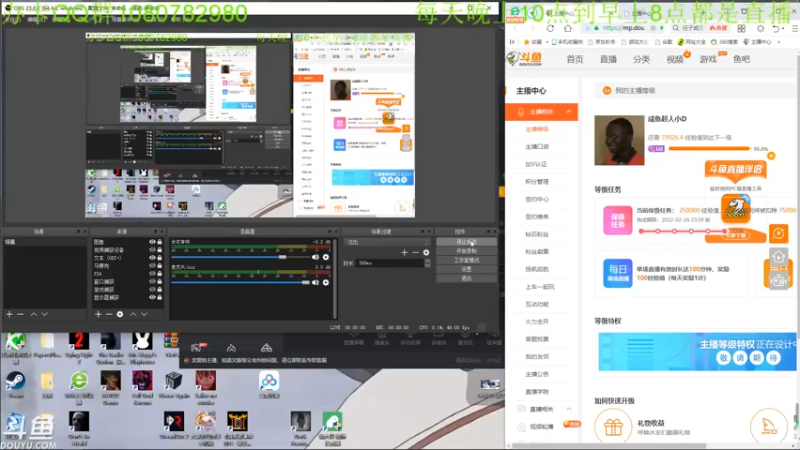Viewport: 800px width, 450px height.
Task: Close the Douyu companion popup with orange X
Action: [771, 156]
